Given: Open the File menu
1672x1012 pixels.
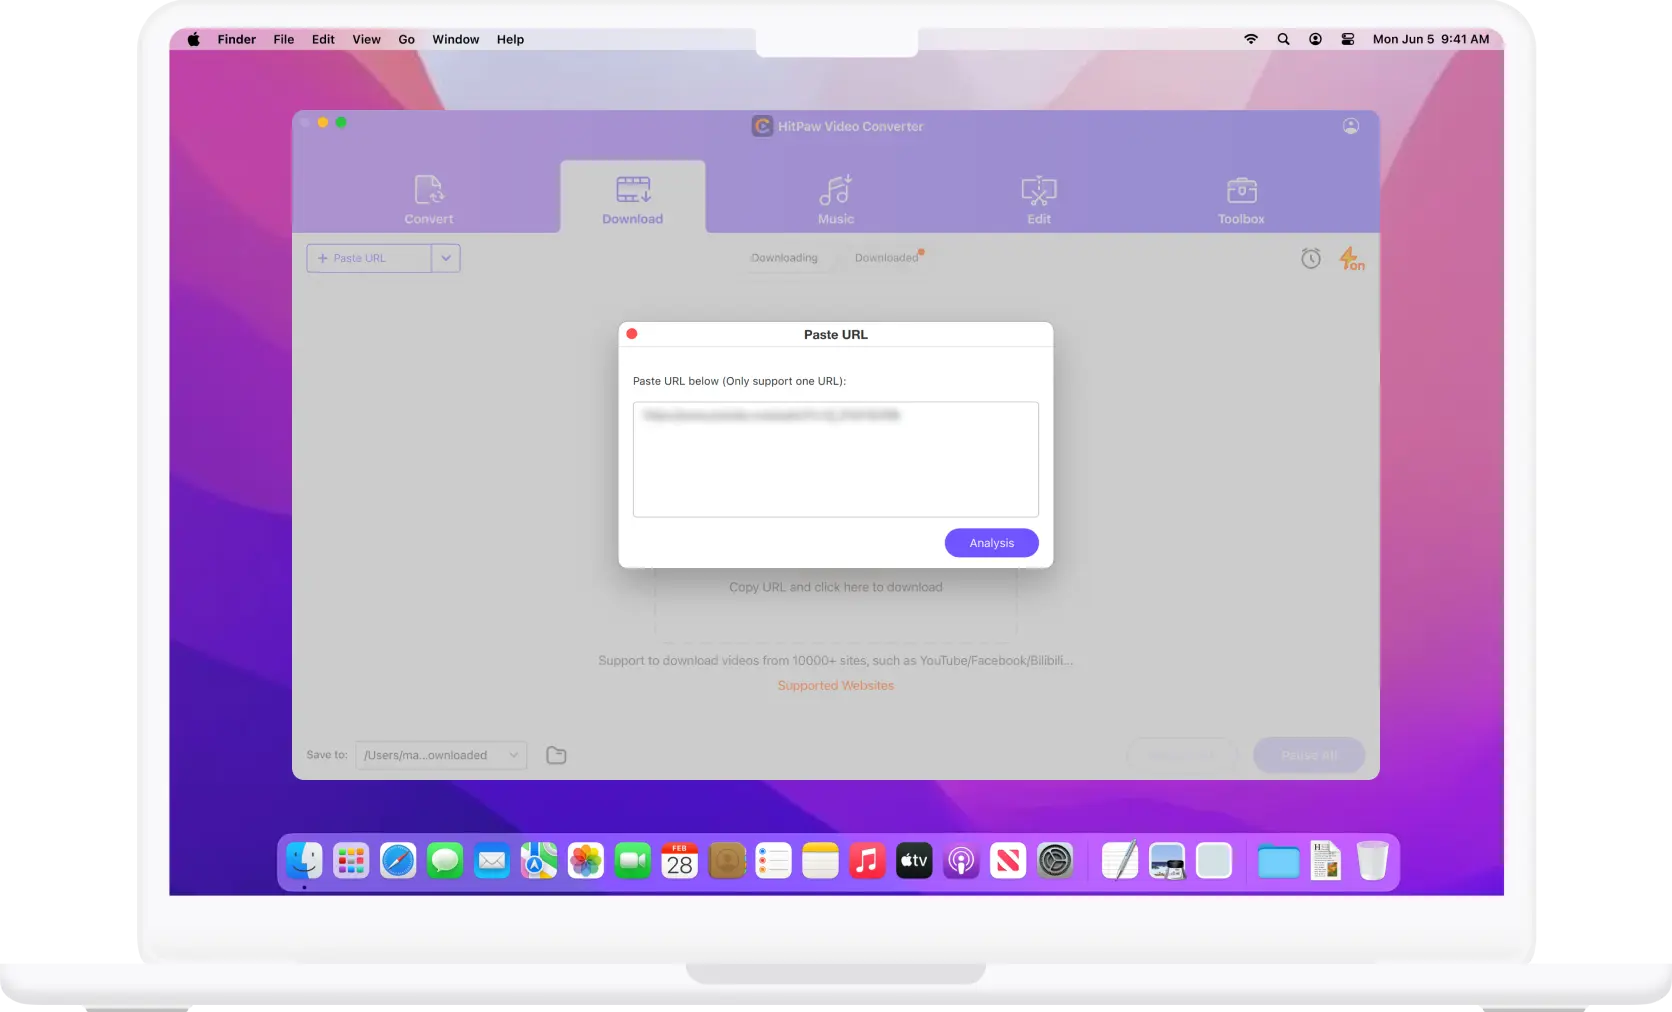Looking at the screenshot, I should 284,39.
